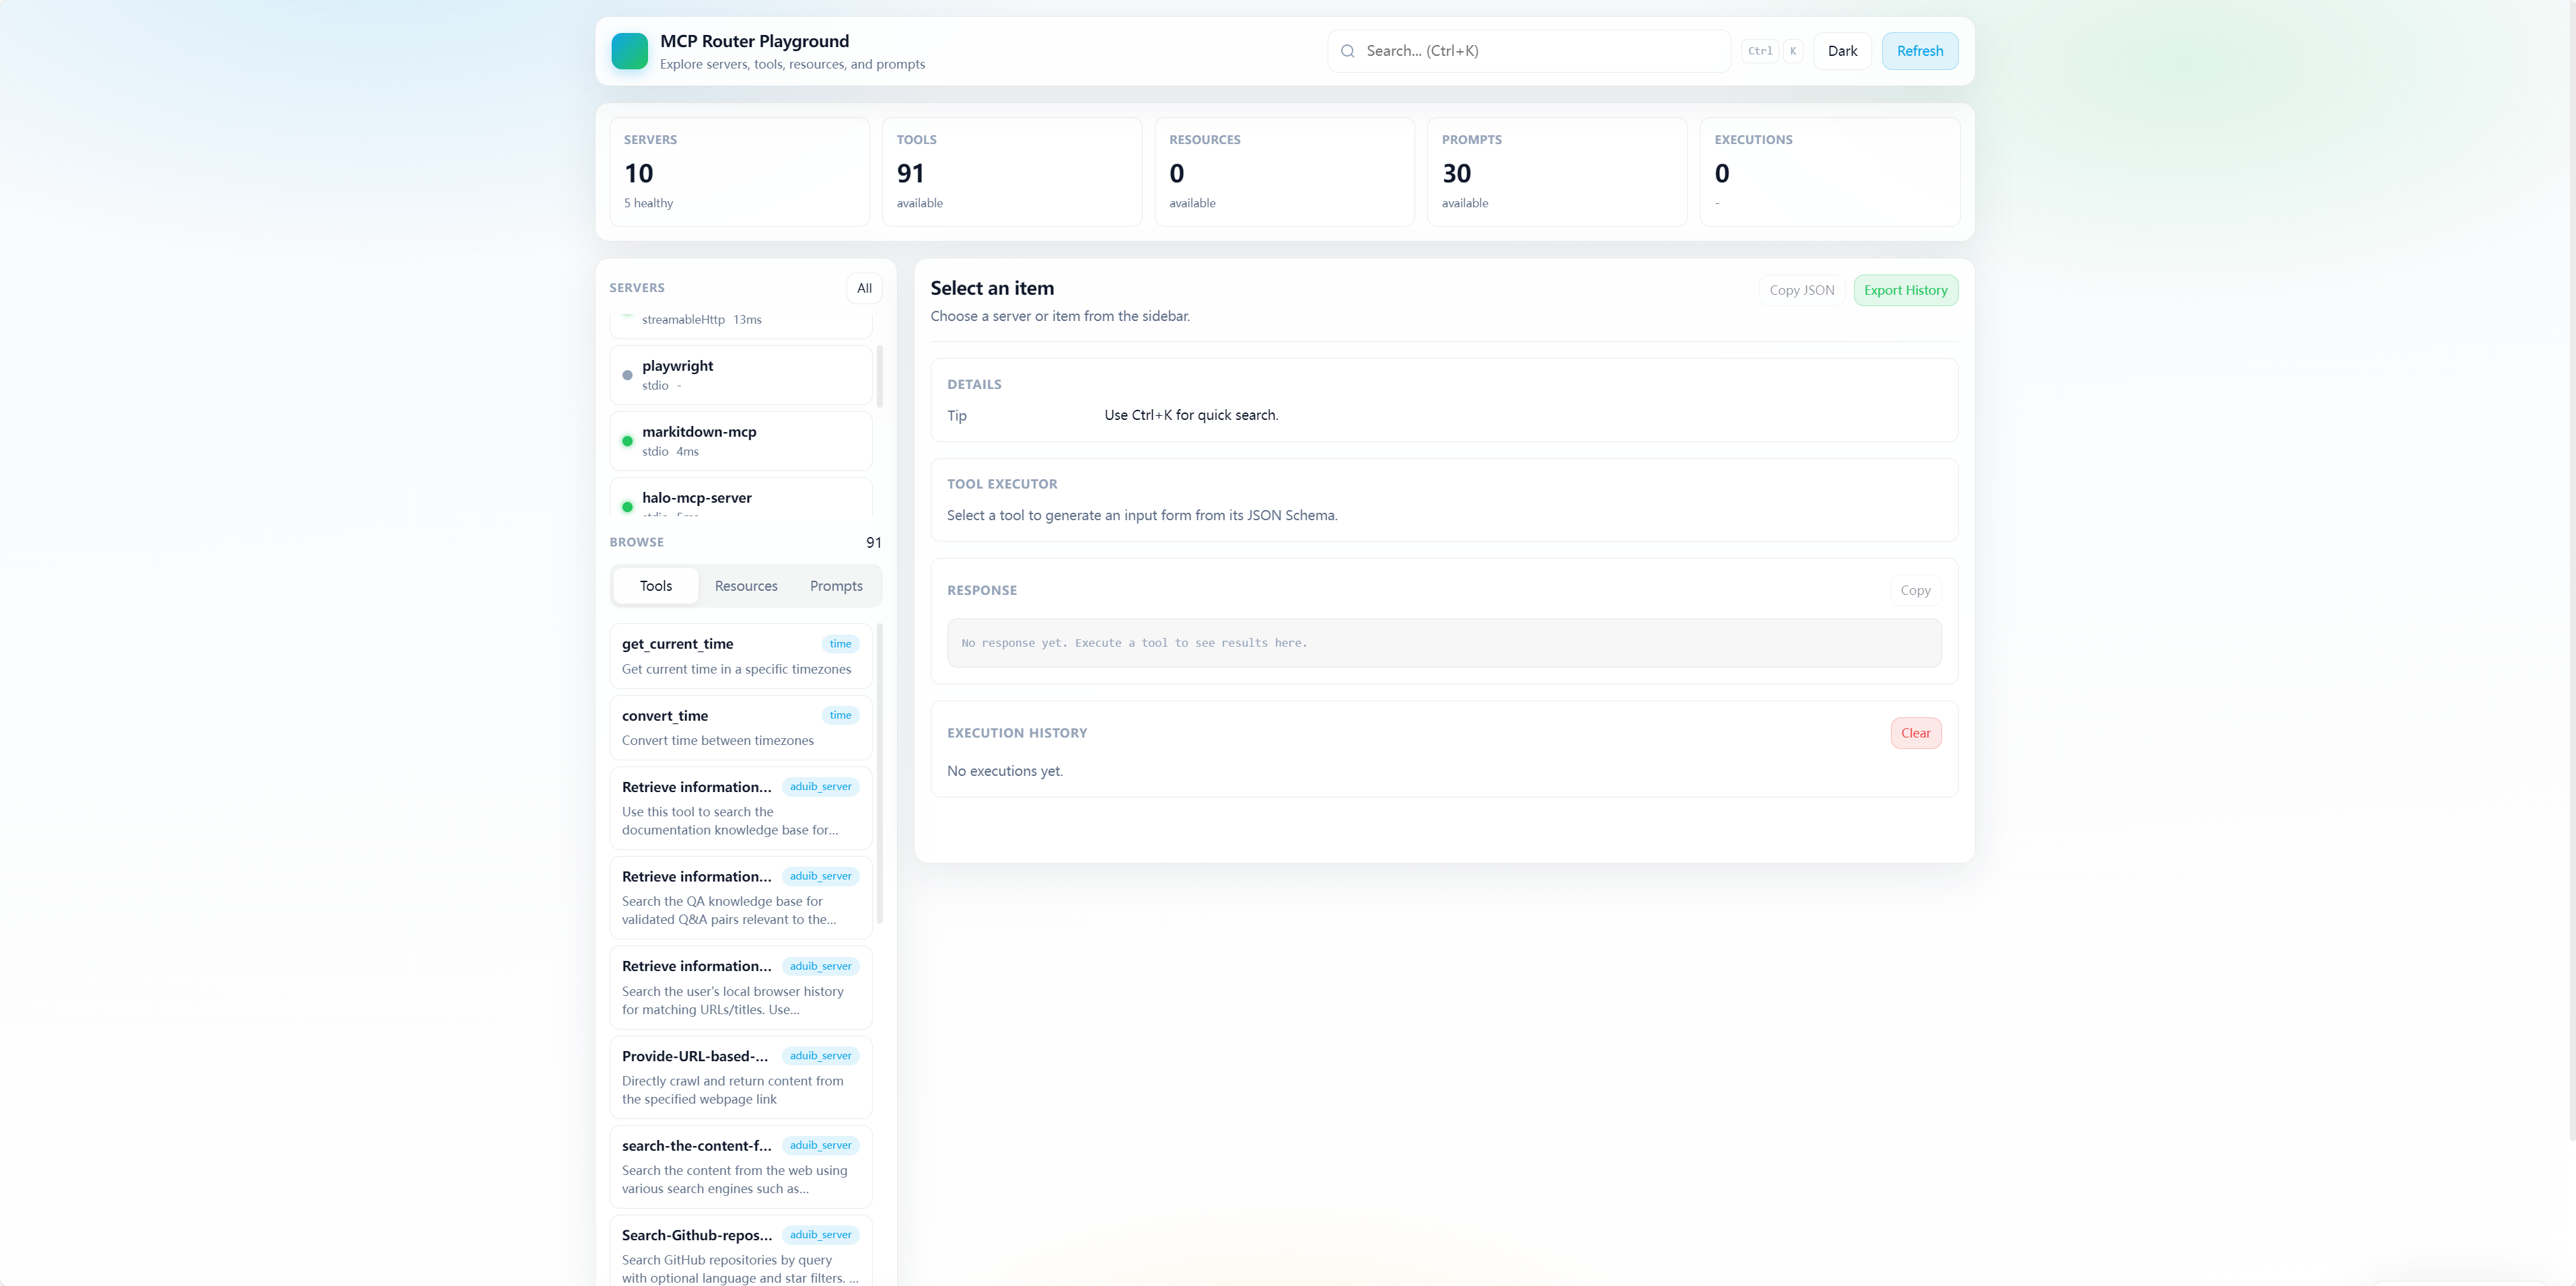Image resolution: width=2576 pixels, height=1286 pixels.
Task: Click the 'streamableHttp 13ms' server row text
Action: [702, 320]
